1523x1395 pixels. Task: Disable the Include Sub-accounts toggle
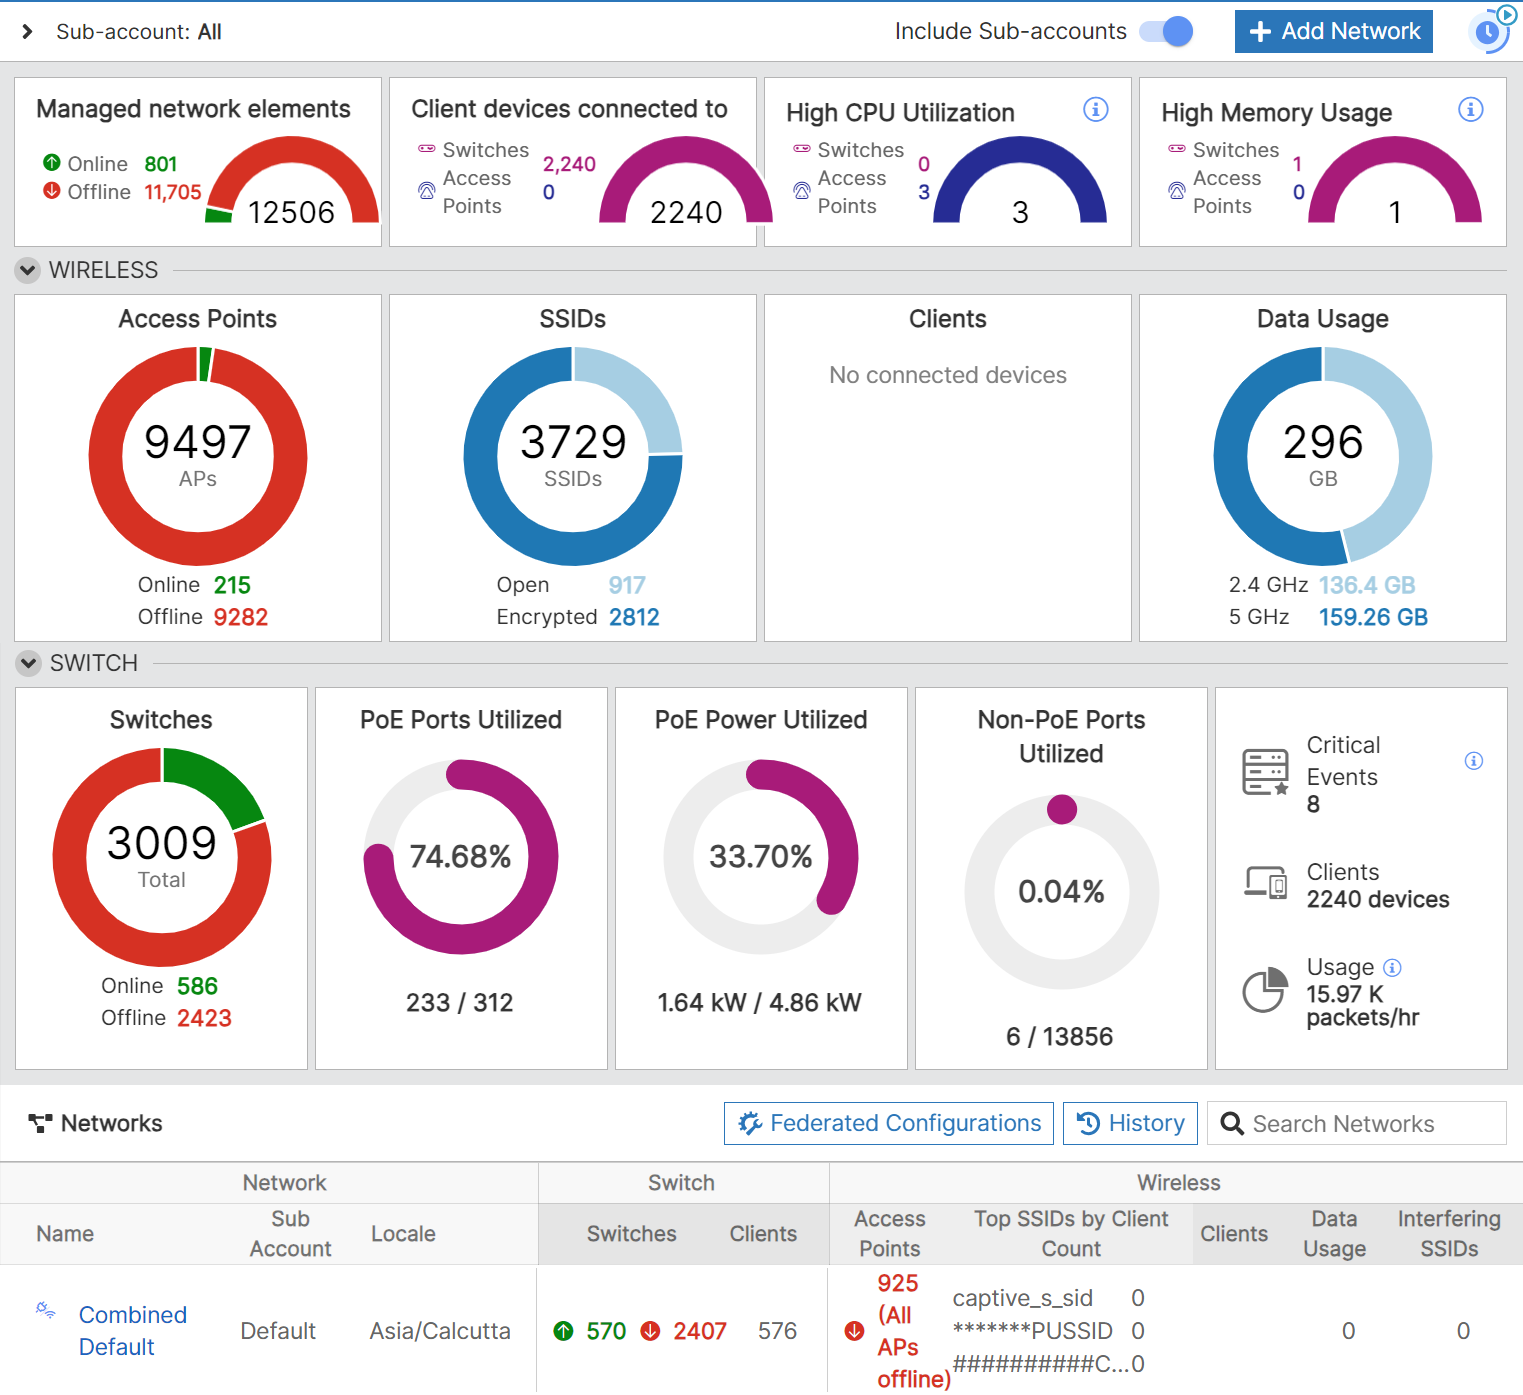point(1165,31)
